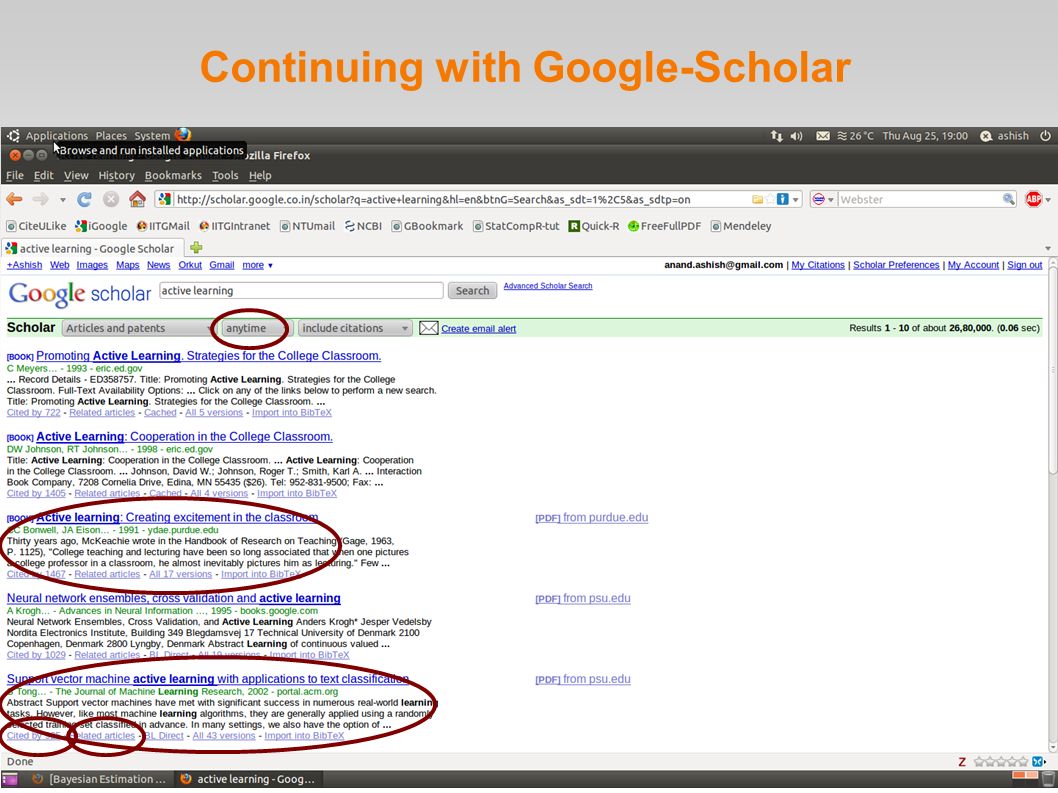Click the rating stars in the status bar
Viewport: 1058px width, 793px height.
coord(1001,762)
